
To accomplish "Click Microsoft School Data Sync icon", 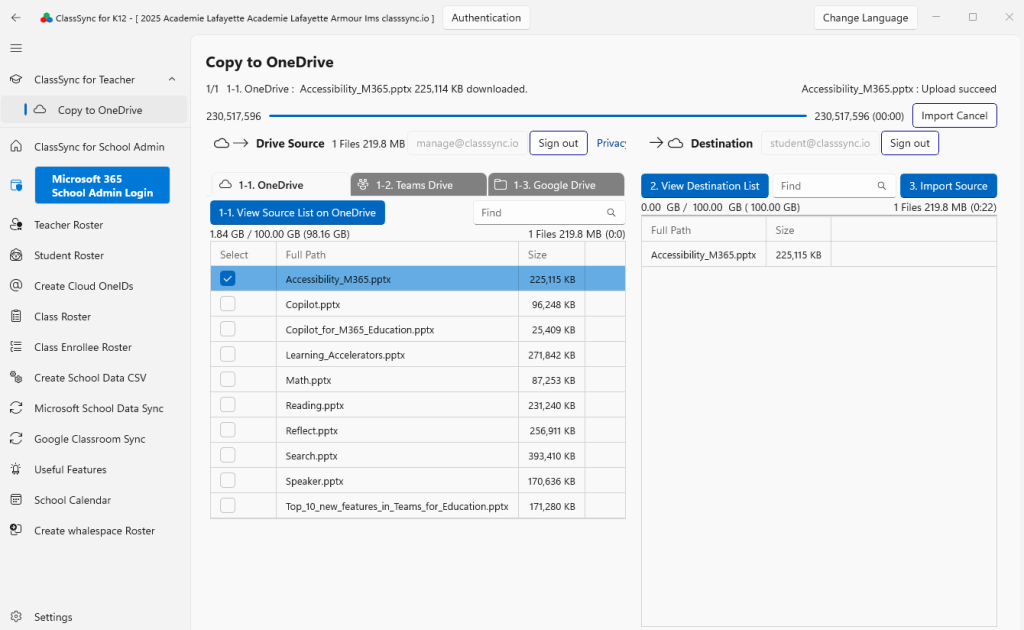I will point(16,408).
